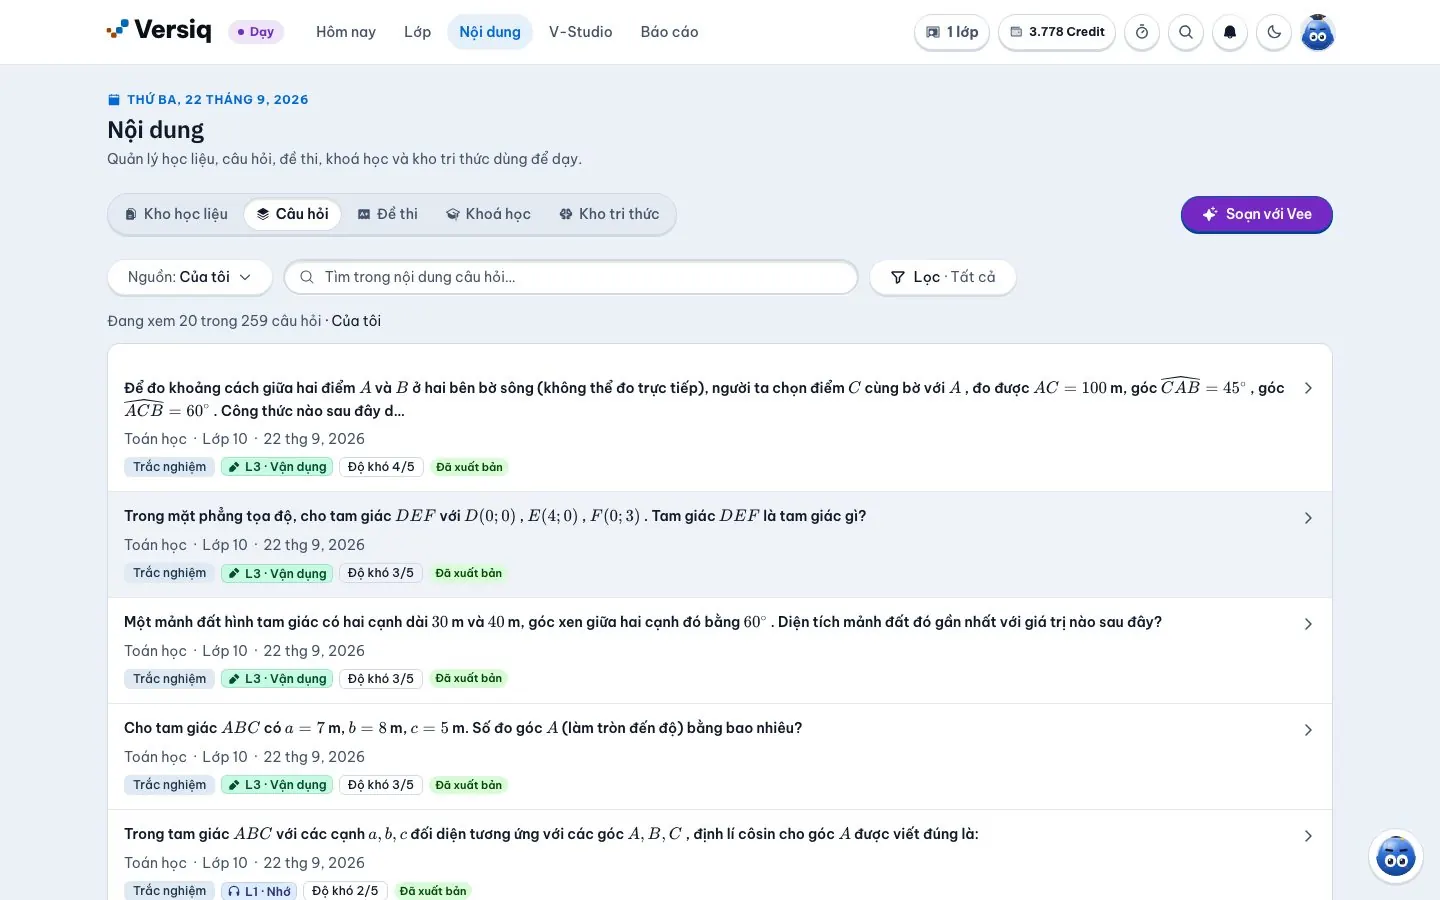Toggle dark mode moon icon
This screenshot has height=900, width=1440.
coord(1274,32)
